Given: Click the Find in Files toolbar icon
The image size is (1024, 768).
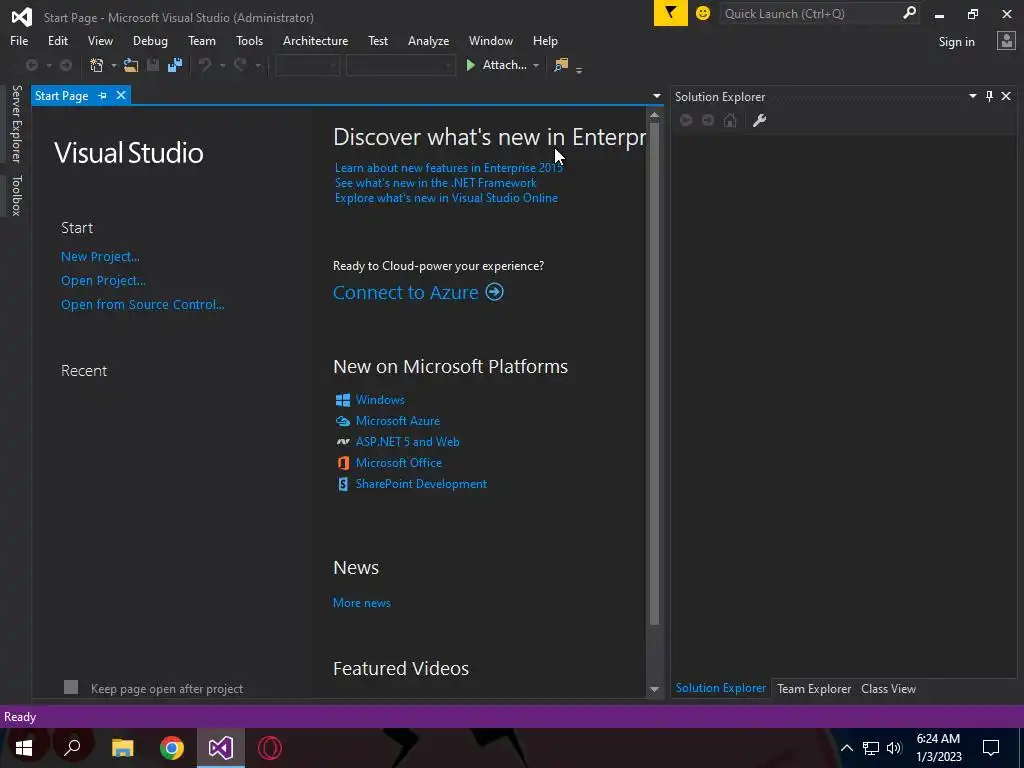Looking at the screenshot, I should (561, 65).
